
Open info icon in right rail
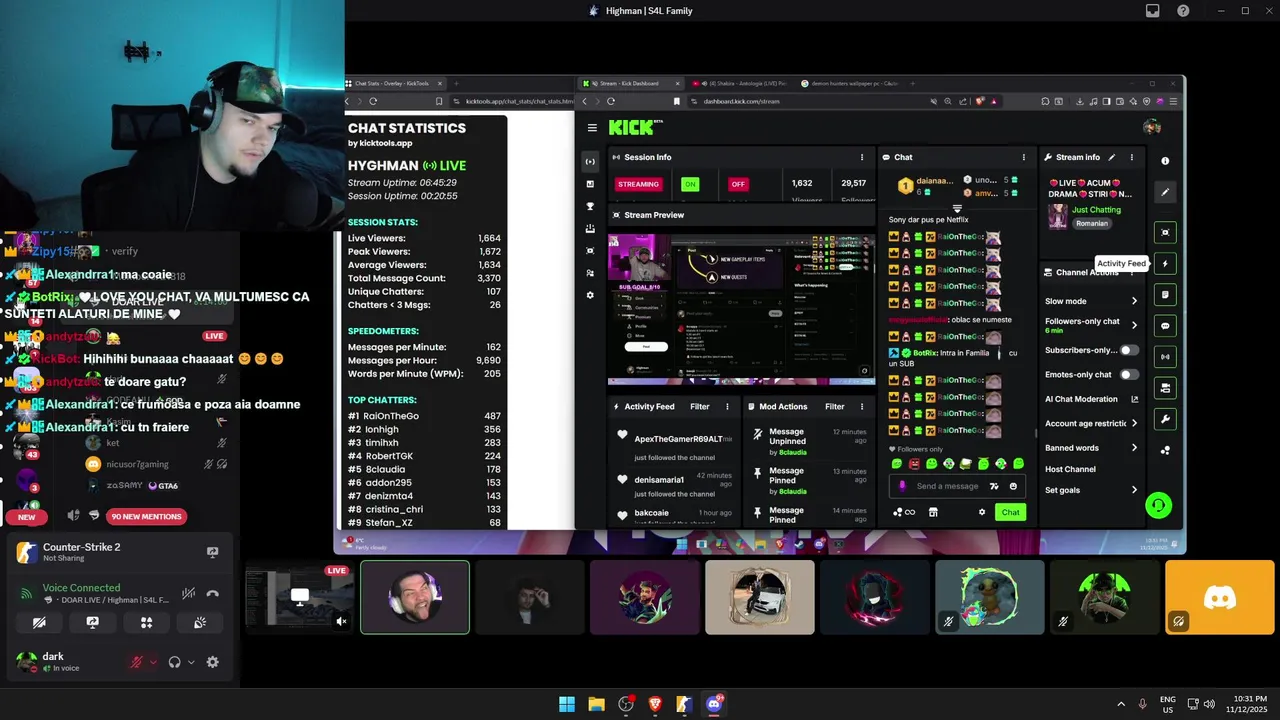[x=1165, y=161]
